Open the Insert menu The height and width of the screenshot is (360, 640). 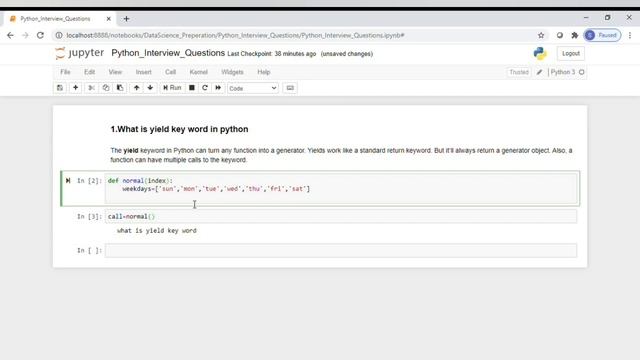(143, 72)
